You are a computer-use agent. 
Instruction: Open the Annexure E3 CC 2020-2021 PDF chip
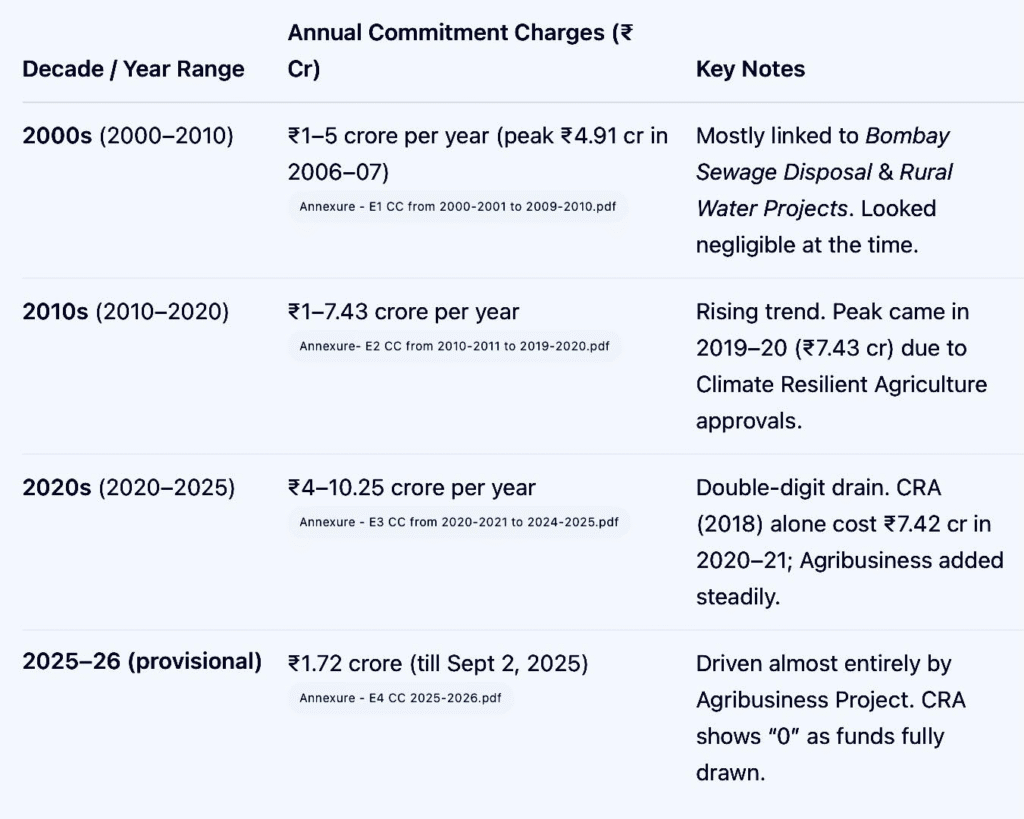click(x=458, y=522)
